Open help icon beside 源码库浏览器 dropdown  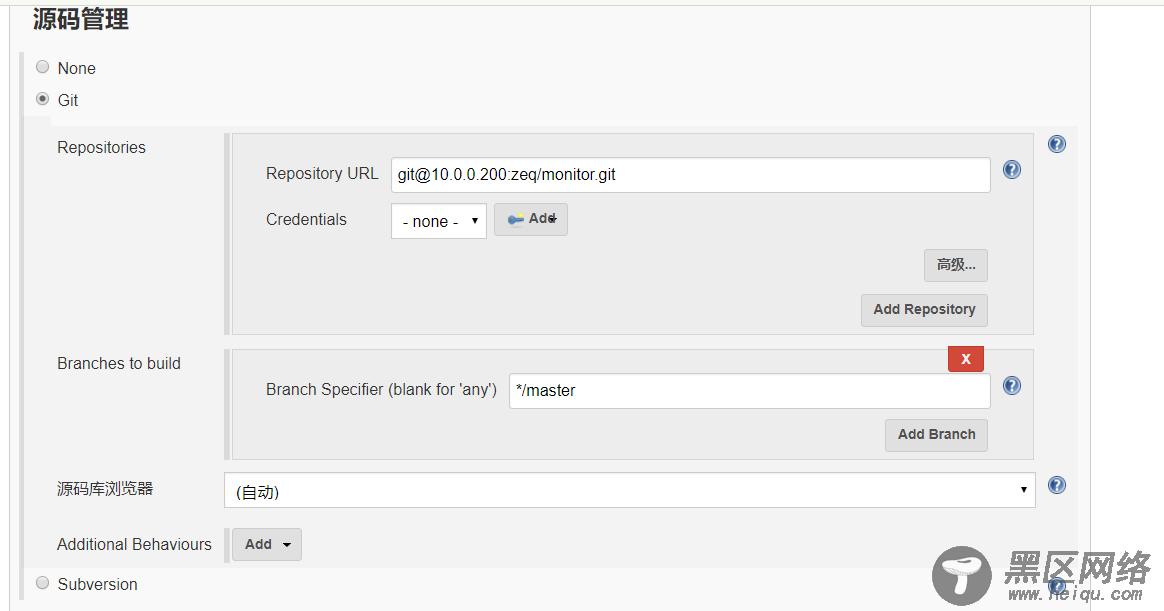point(1056,485)
